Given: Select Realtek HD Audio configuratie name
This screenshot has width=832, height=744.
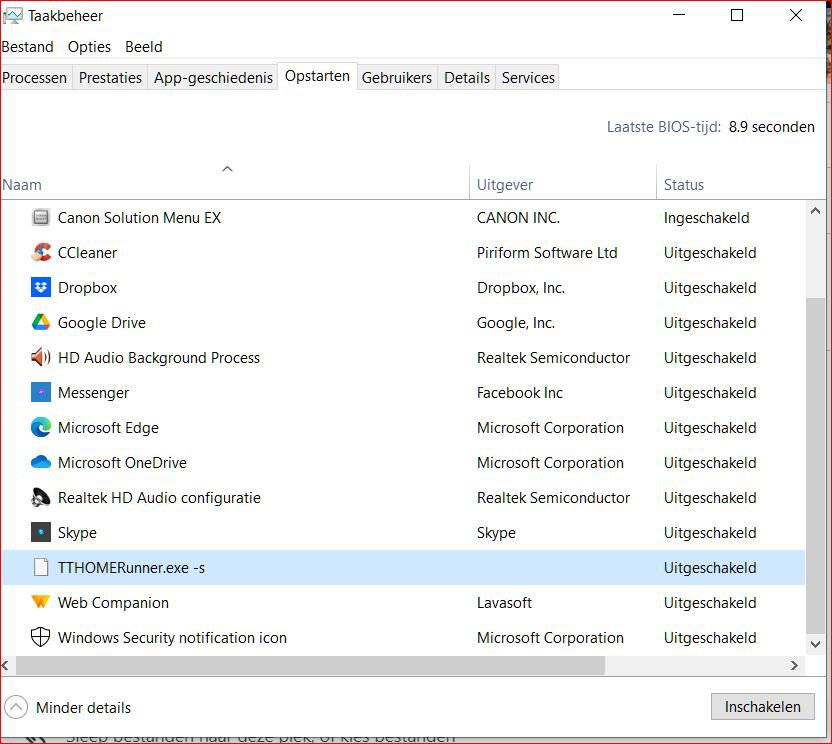Looking at the screenshot, I should tap(159, 498).
